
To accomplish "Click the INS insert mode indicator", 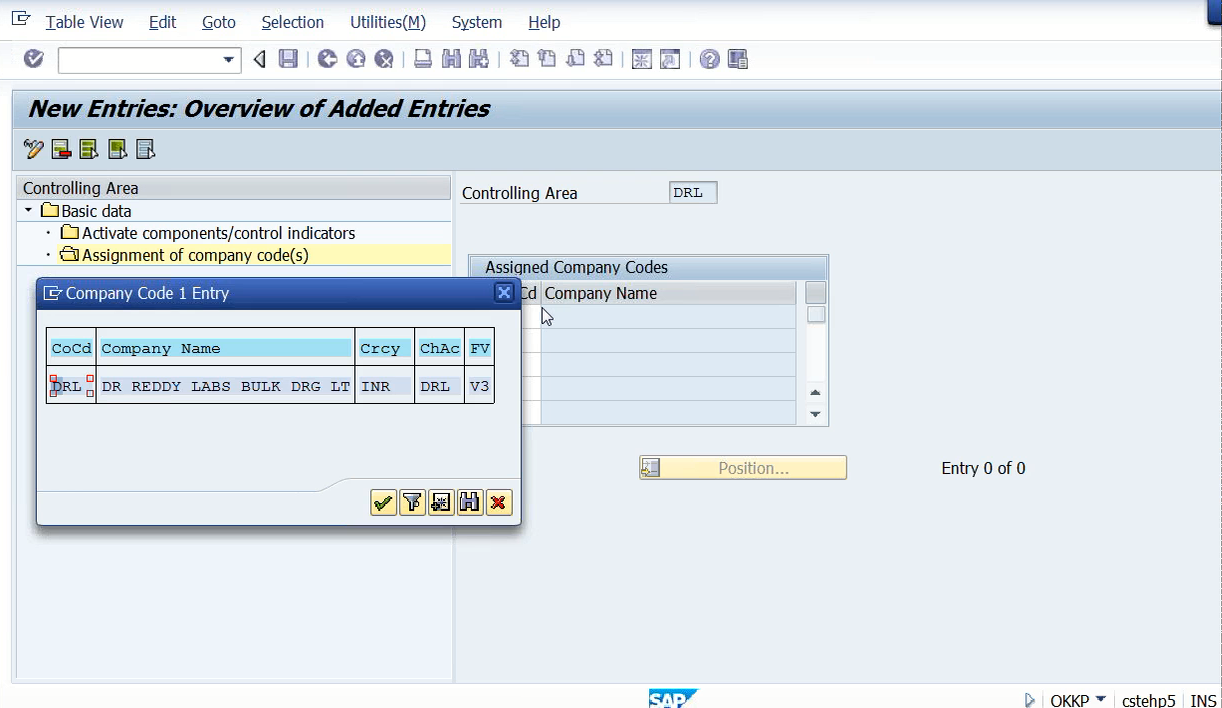I will click(x=1204, y=700).
